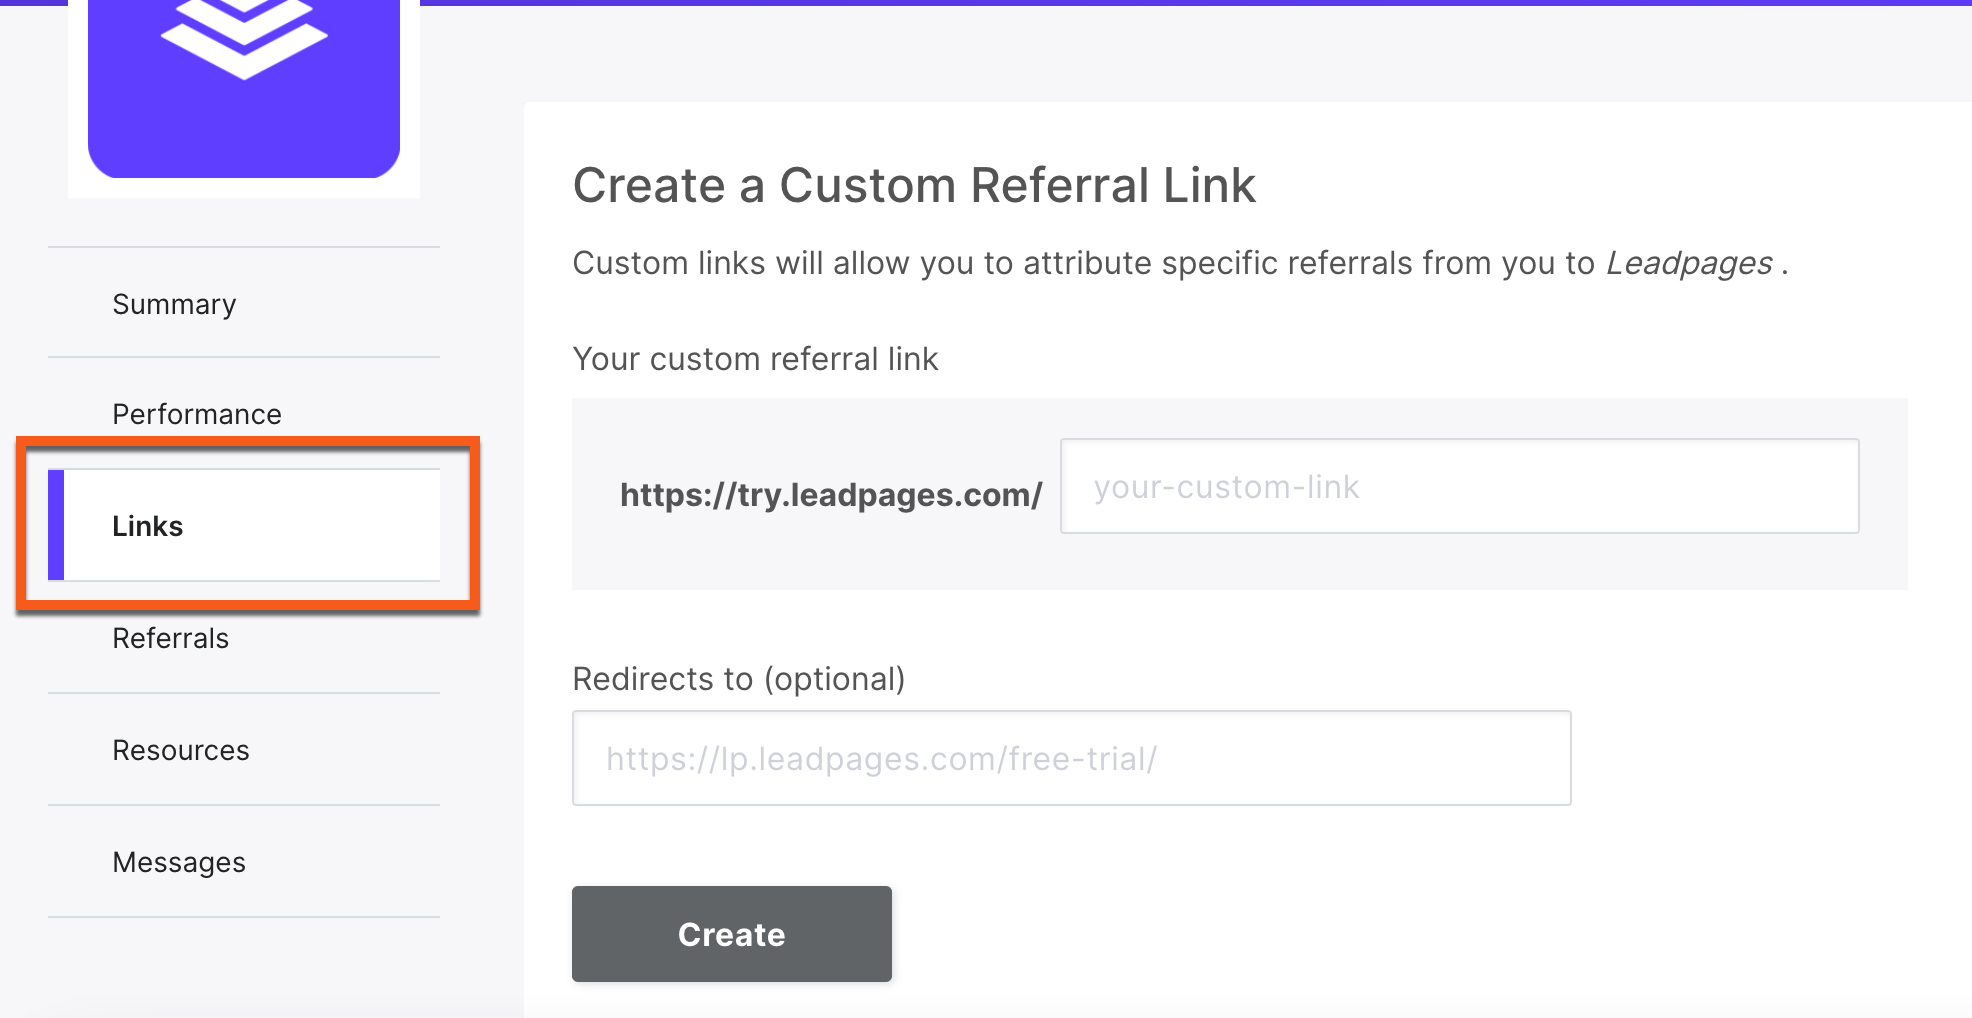Click the italic Leadpages word in description
1972x1018 pixels.
pos(1689,263)
